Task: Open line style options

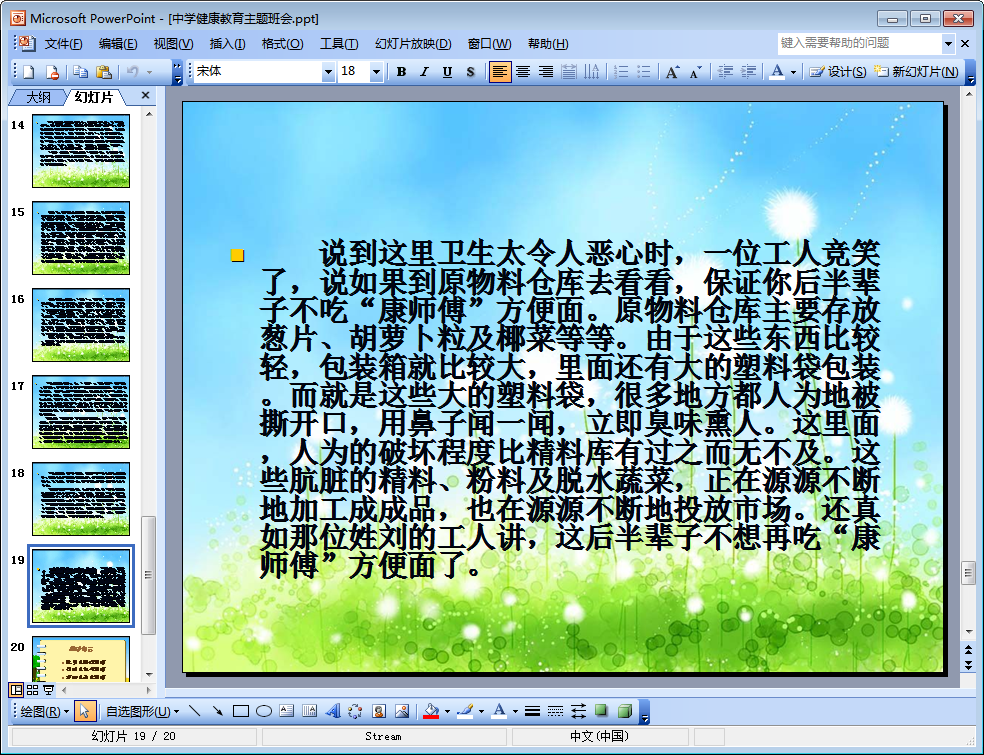Action: (532, 711)
